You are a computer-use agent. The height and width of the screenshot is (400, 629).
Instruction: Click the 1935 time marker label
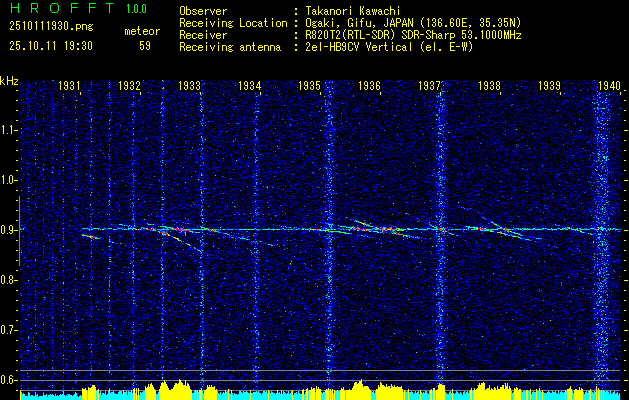[x=310, y=85]
